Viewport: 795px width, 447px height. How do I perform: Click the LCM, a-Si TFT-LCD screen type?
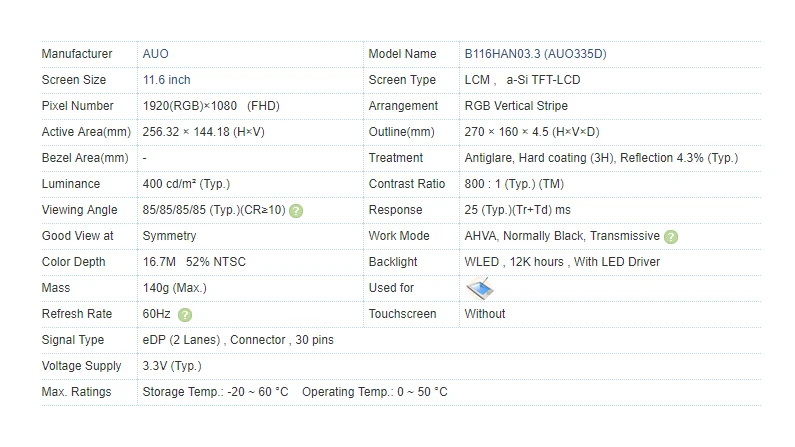pos(522,80)
